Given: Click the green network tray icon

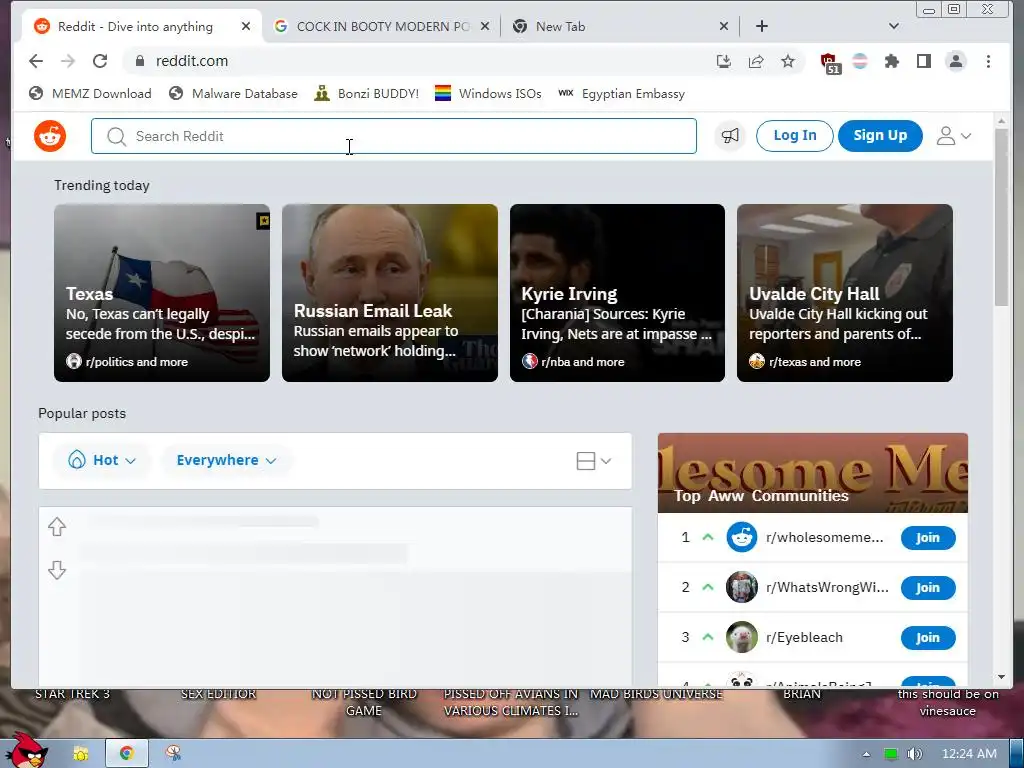Looking at the screenshot, I should tap(891, 754).
